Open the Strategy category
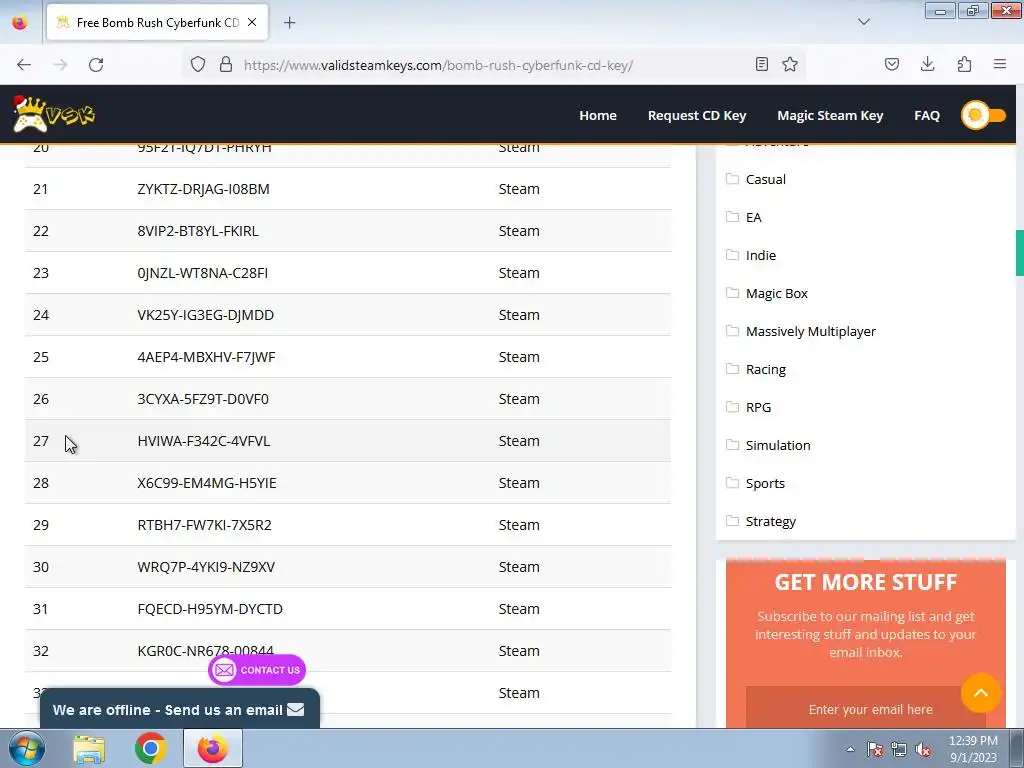 [x=771, y=521]
